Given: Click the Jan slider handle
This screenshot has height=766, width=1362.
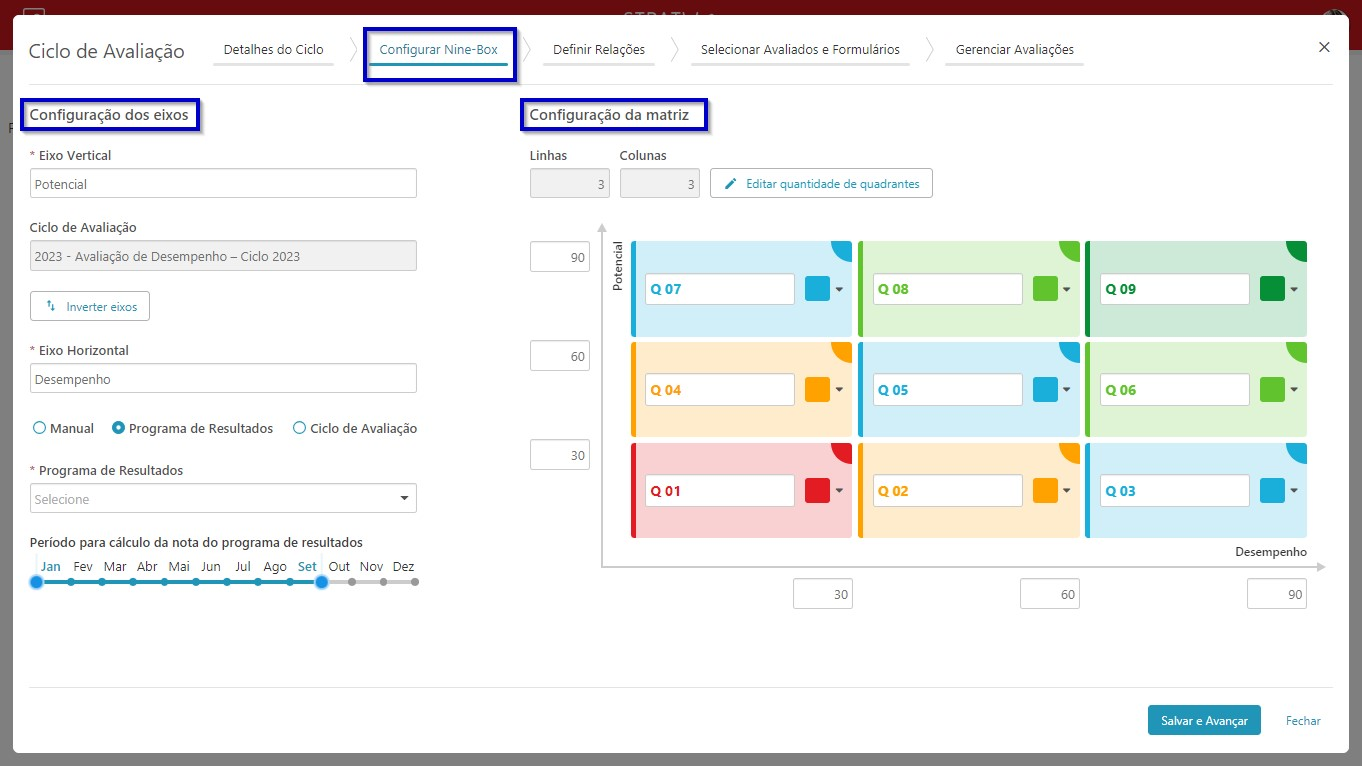Looking at the screenshot, I should click(x=37, y=581).
